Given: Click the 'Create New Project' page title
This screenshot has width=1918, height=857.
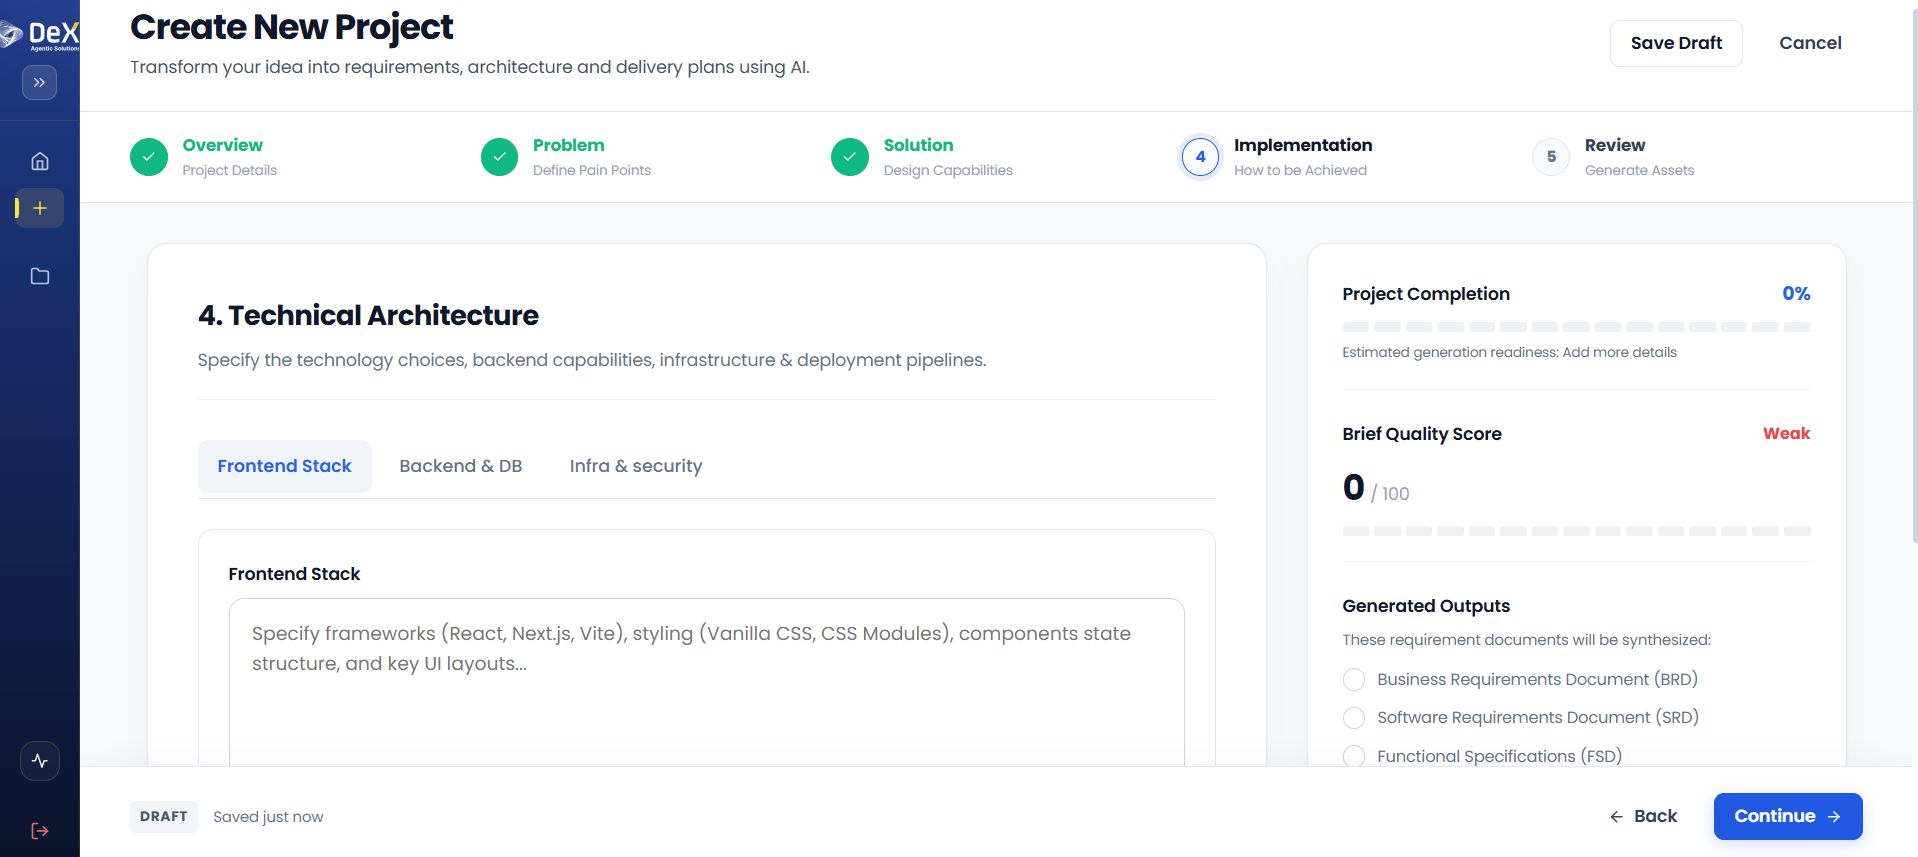Looking at the screenshot, I should click(x=292, y=27).
